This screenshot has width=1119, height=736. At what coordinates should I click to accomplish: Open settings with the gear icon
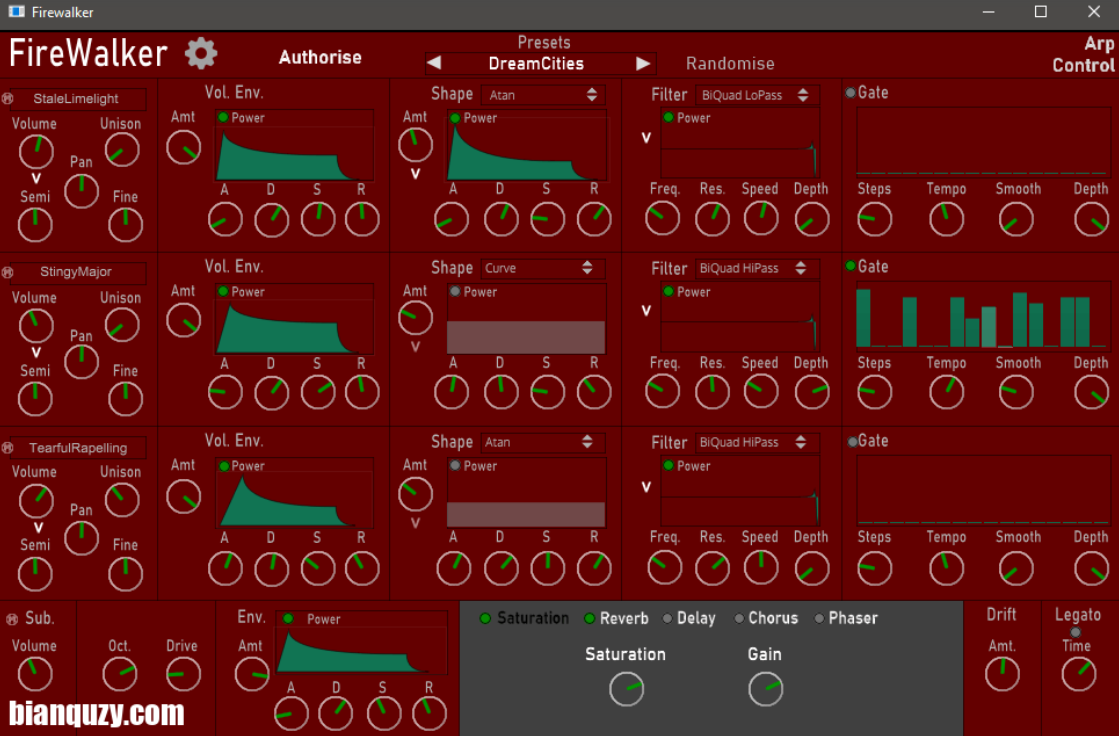pos(201,54)
